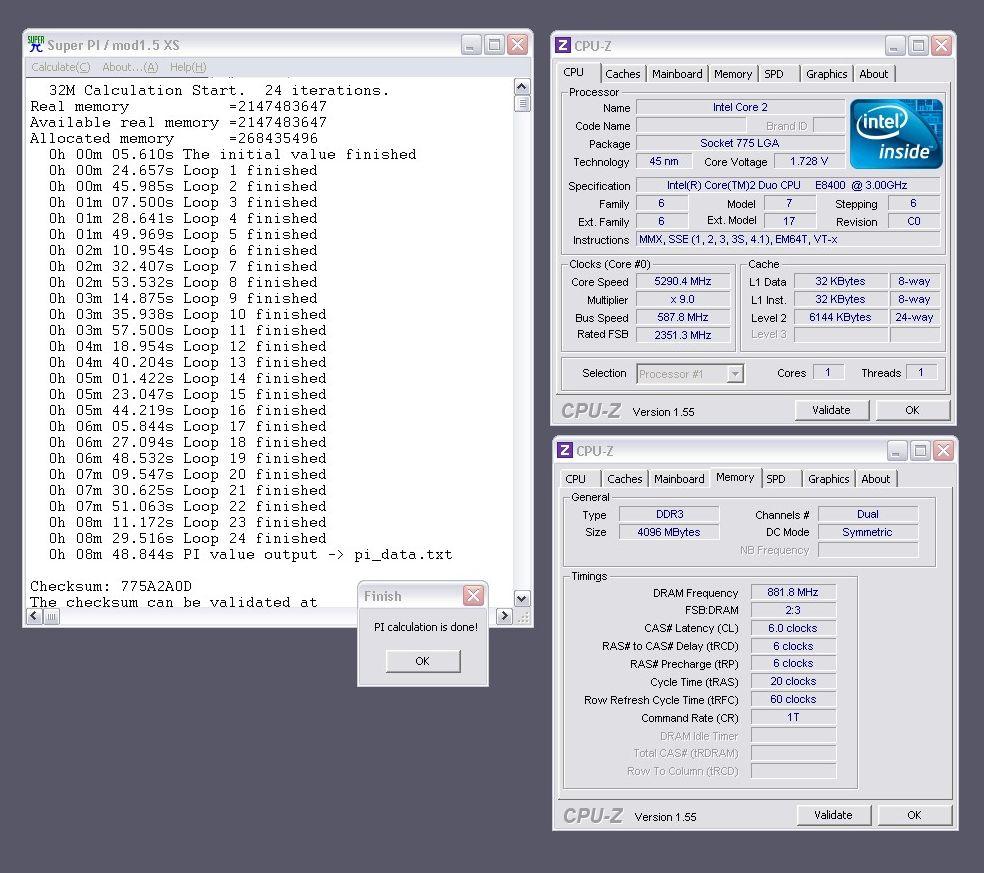Click the Core Voltage value 1.728 V
The image size is (984, 873).
tap(809, 161)
